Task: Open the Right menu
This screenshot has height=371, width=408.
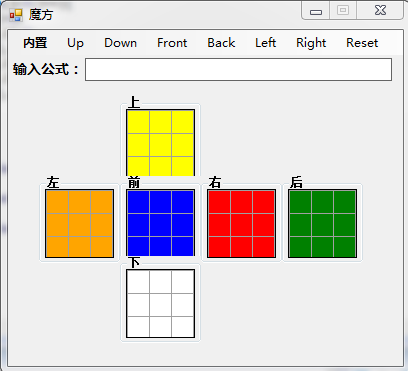Action: click(x=311, y=43)
